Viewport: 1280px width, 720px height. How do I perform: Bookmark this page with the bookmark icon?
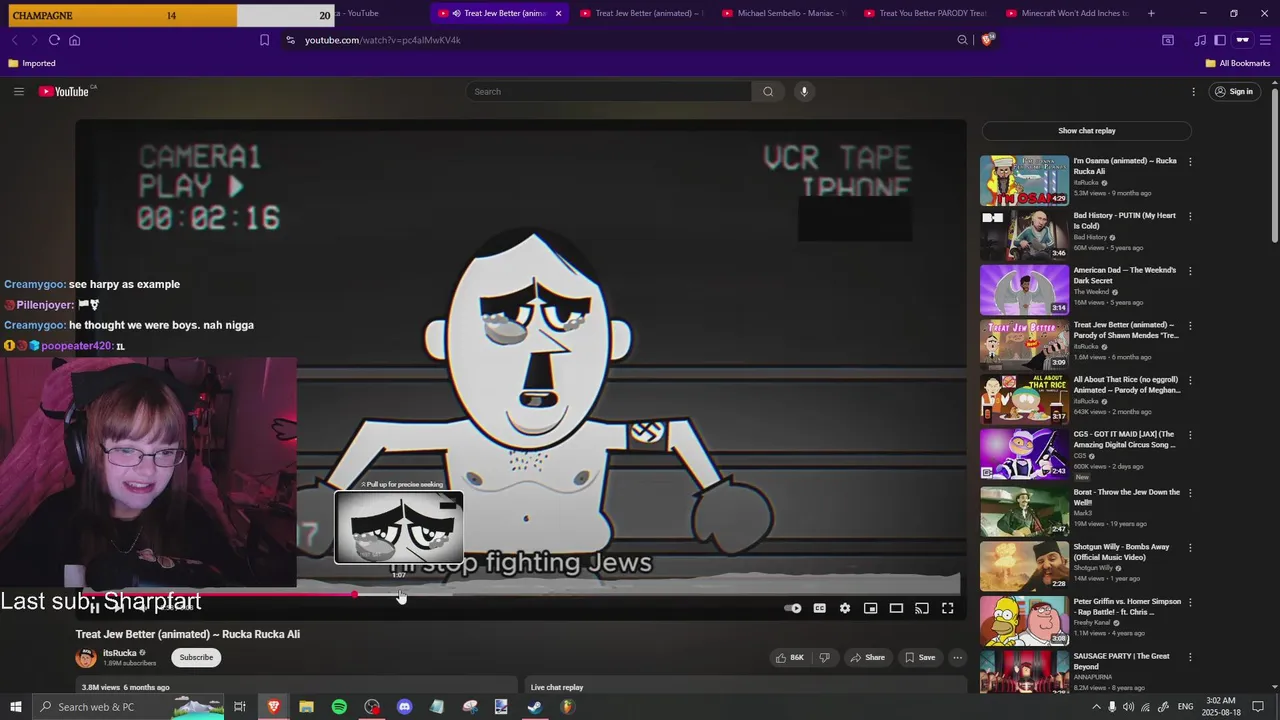click(x=264, y=40)
